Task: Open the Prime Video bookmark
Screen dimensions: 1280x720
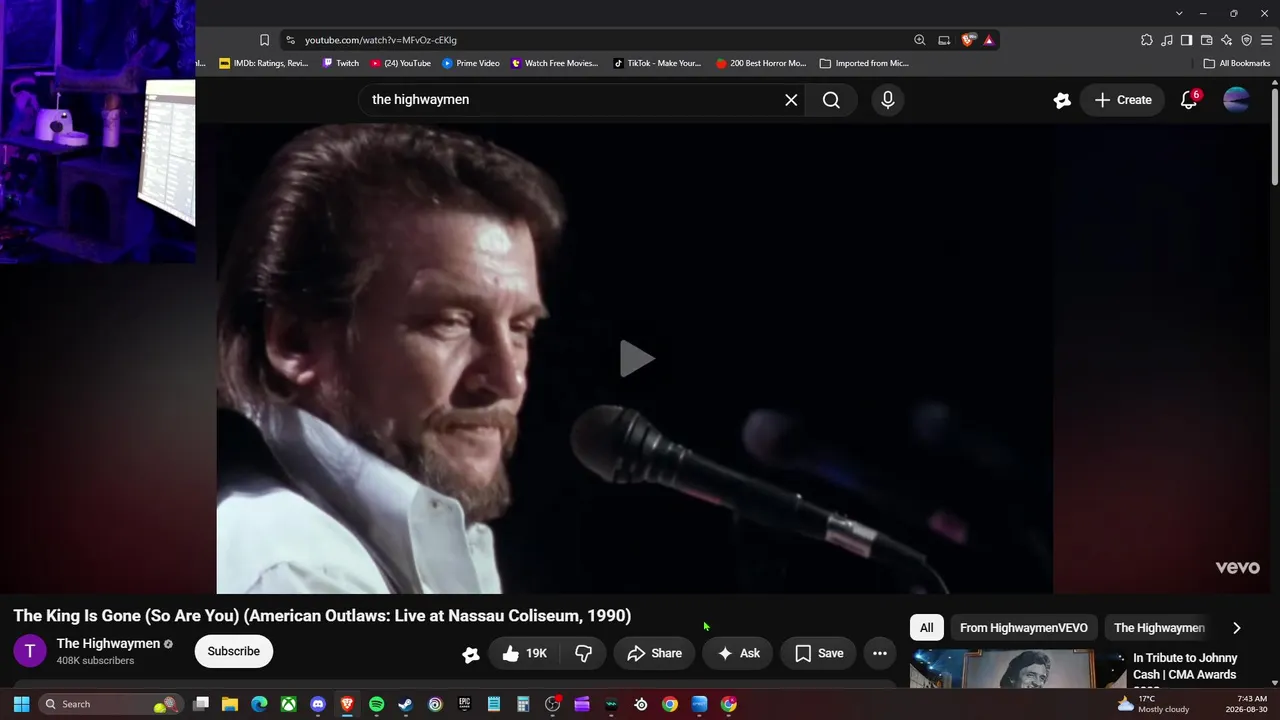Action: [x=471, y=63]
